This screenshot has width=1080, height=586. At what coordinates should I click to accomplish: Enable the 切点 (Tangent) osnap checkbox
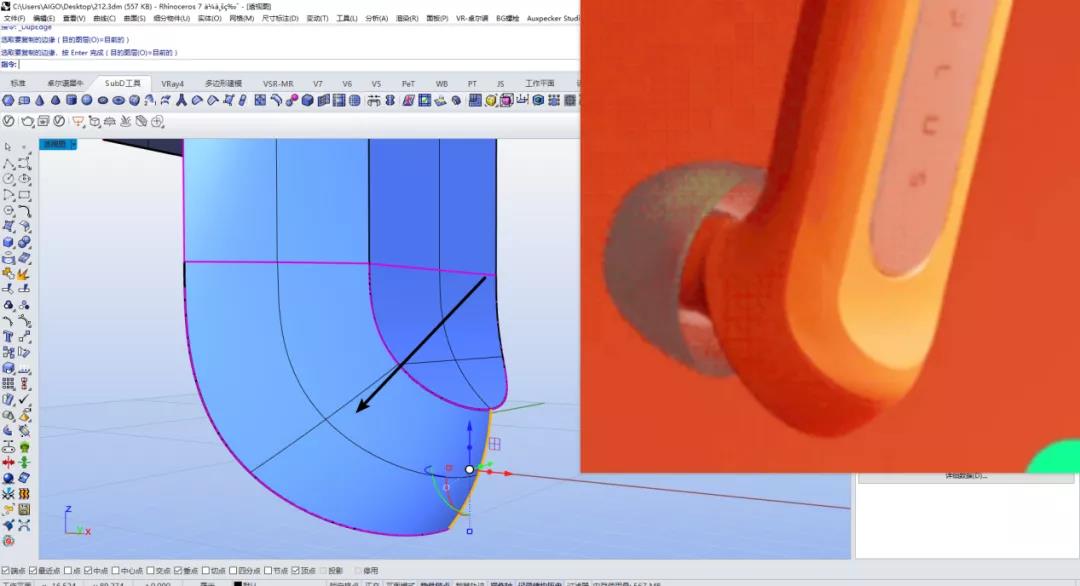(x=205, y=571)
